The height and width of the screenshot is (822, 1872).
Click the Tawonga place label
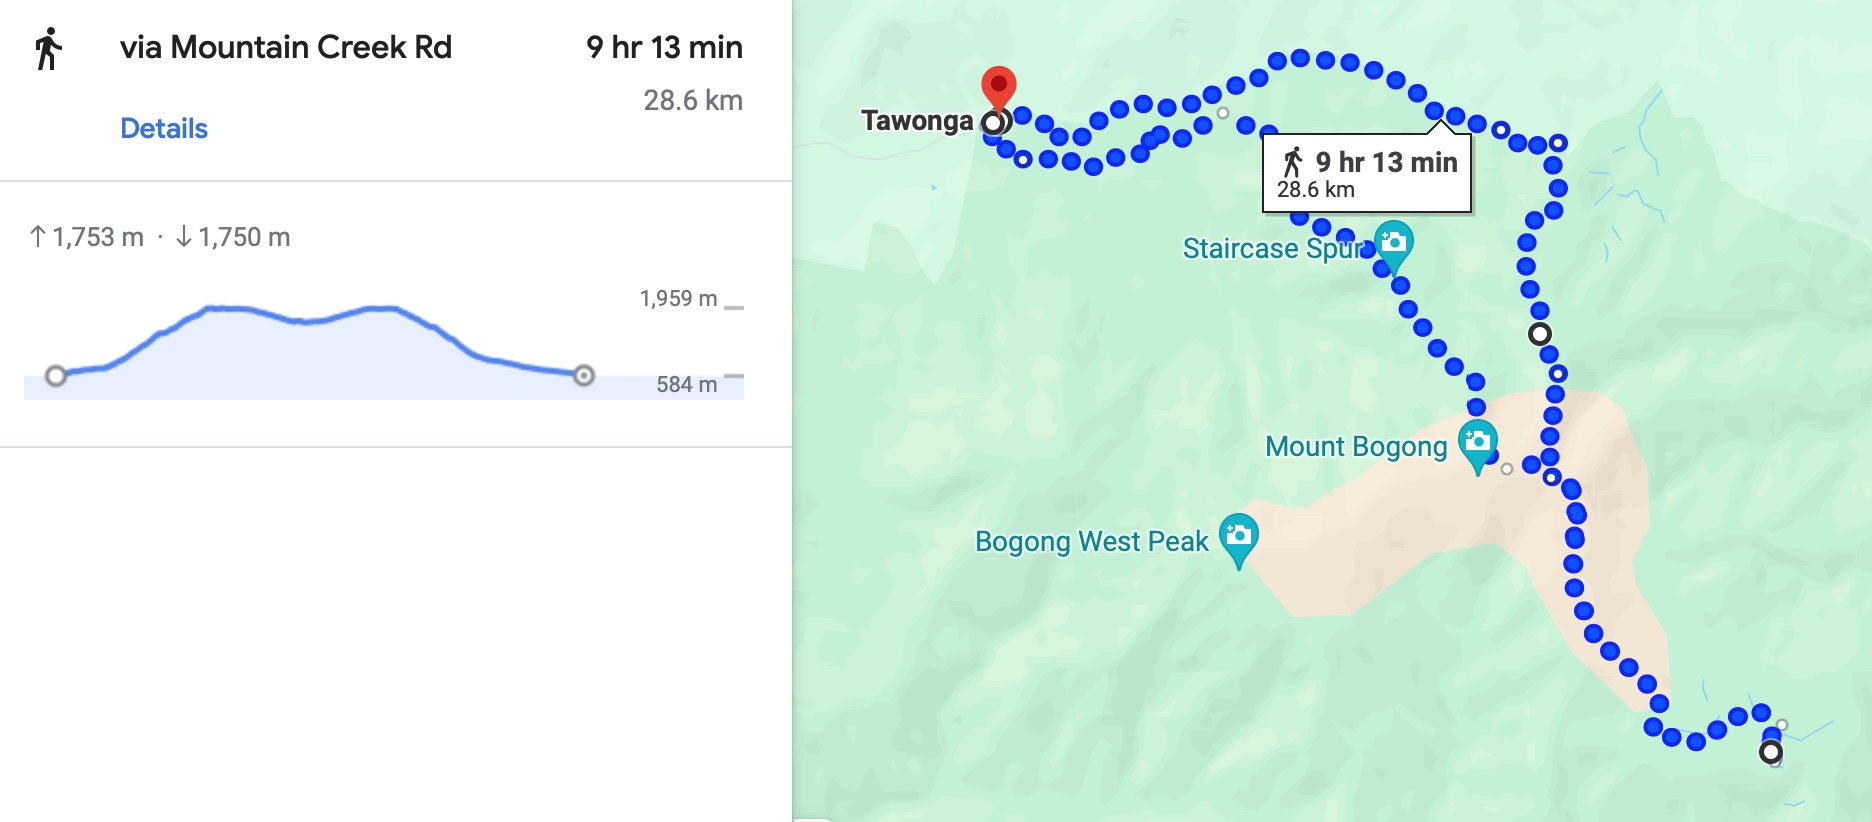click(917, 121)
